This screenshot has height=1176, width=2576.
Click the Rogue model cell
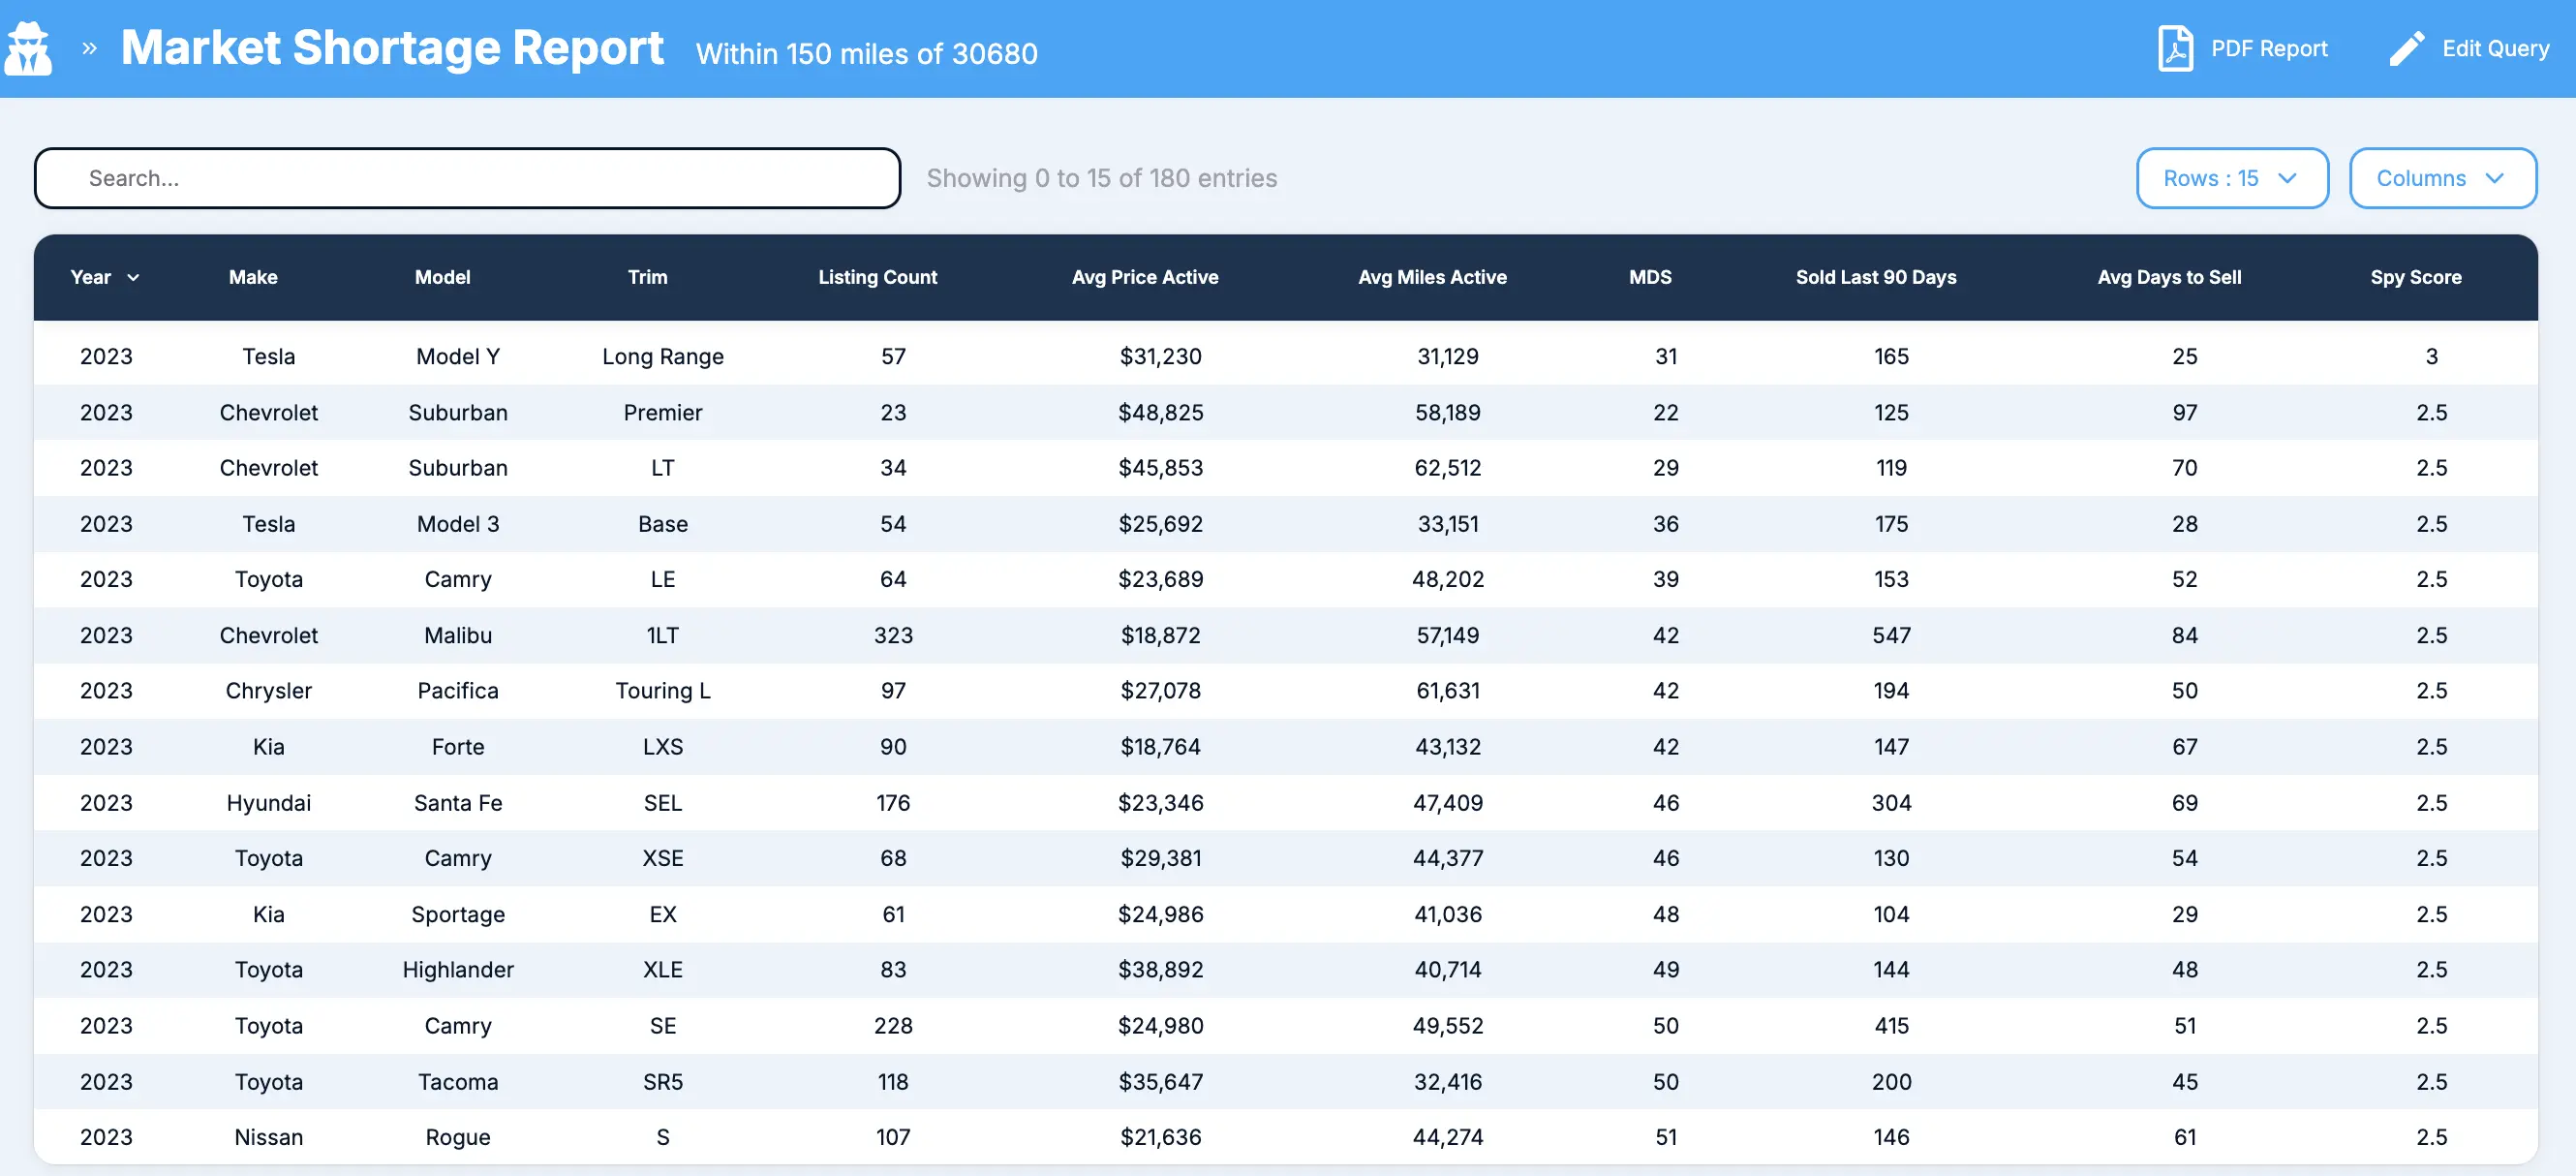[x=458, y=1137]
